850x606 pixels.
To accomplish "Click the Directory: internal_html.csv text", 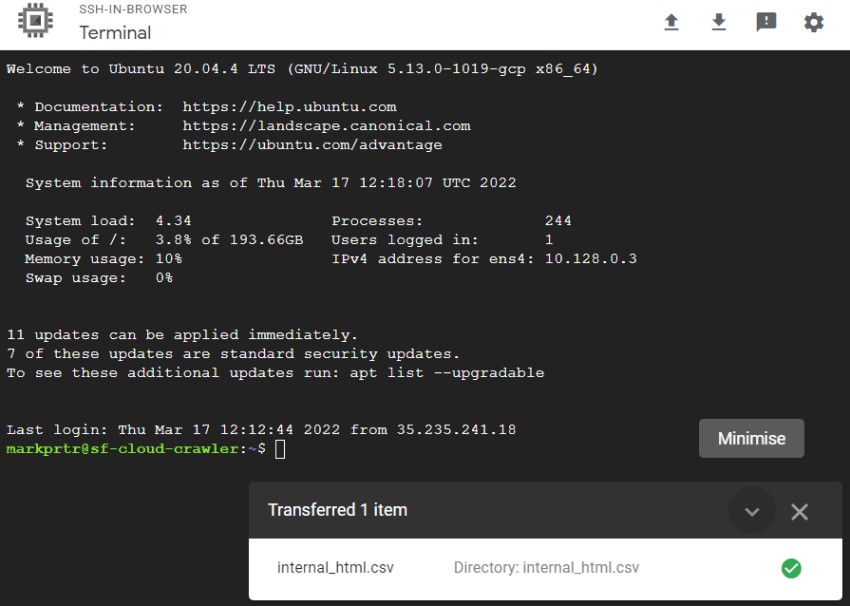I will tap(546, 568).
